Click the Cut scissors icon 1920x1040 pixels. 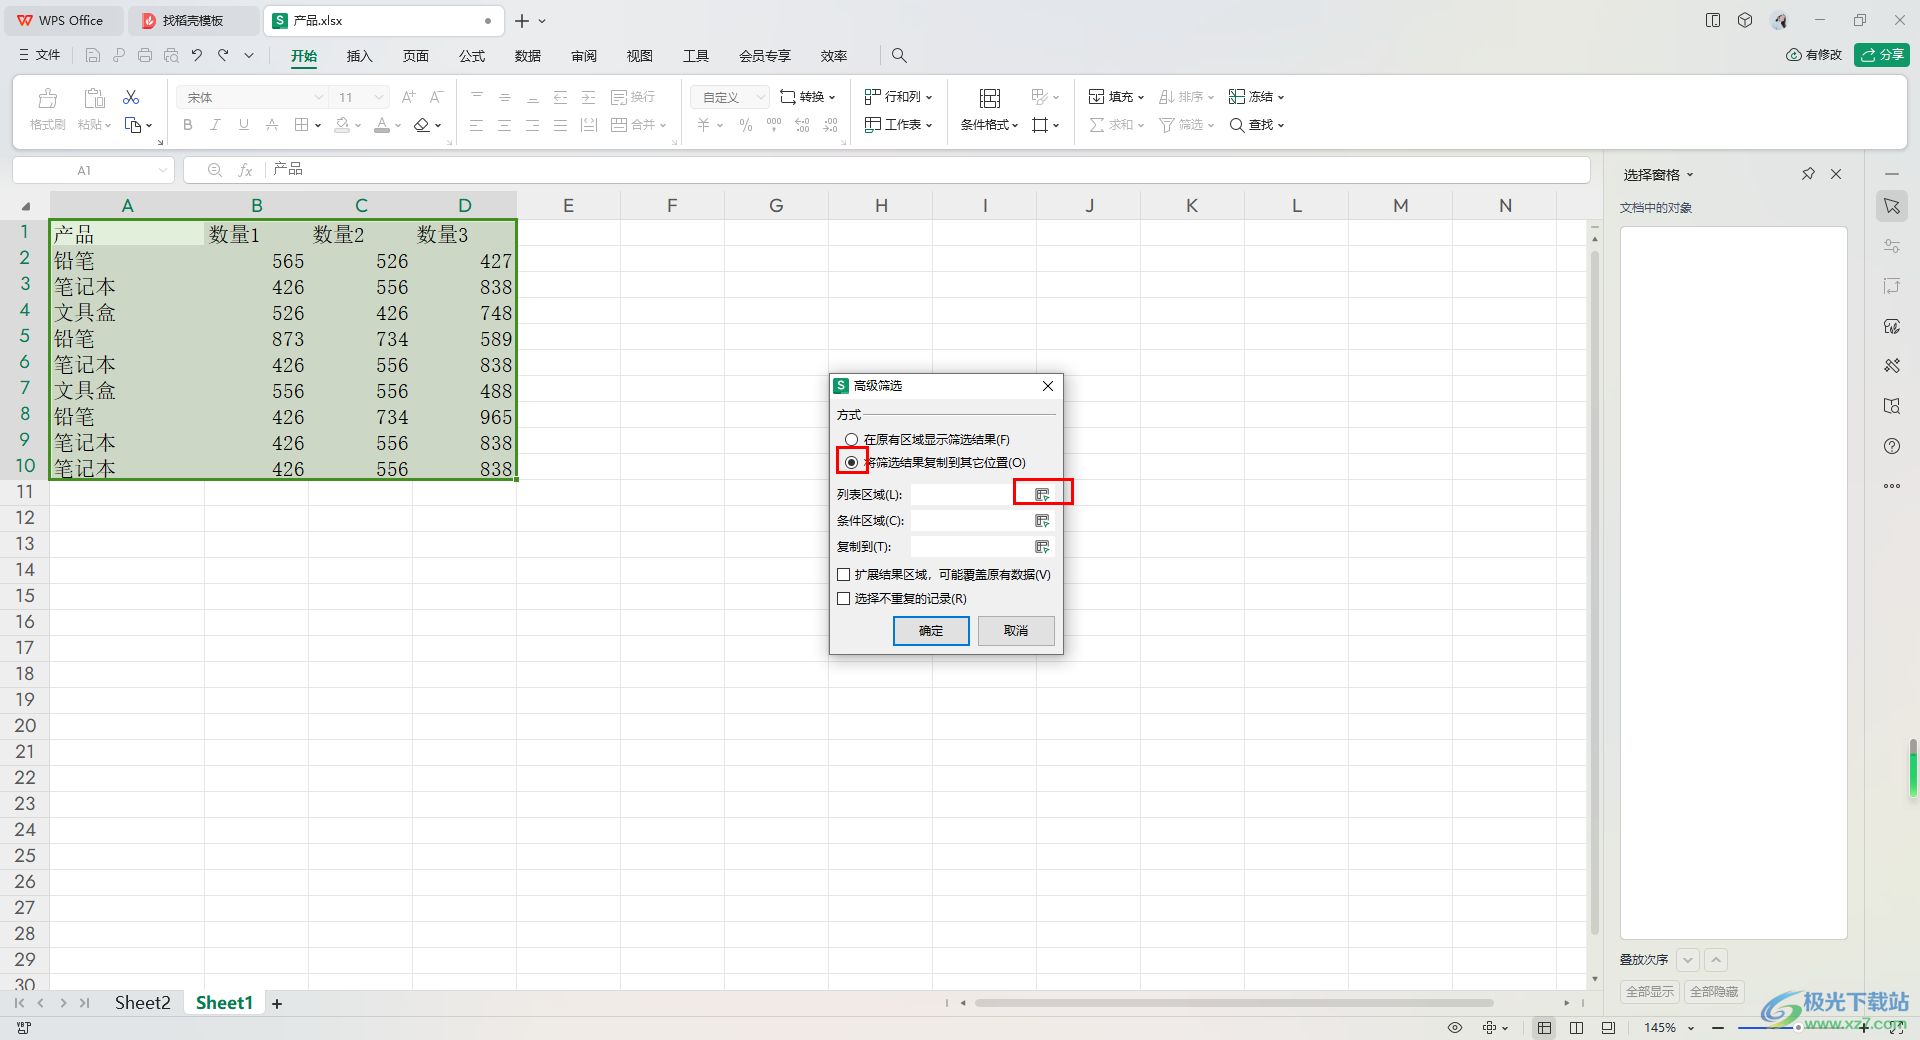[131, 97]
